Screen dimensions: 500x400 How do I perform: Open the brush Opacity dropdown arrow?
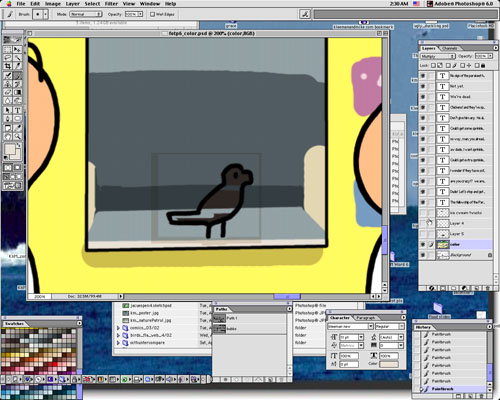(140, 14)
